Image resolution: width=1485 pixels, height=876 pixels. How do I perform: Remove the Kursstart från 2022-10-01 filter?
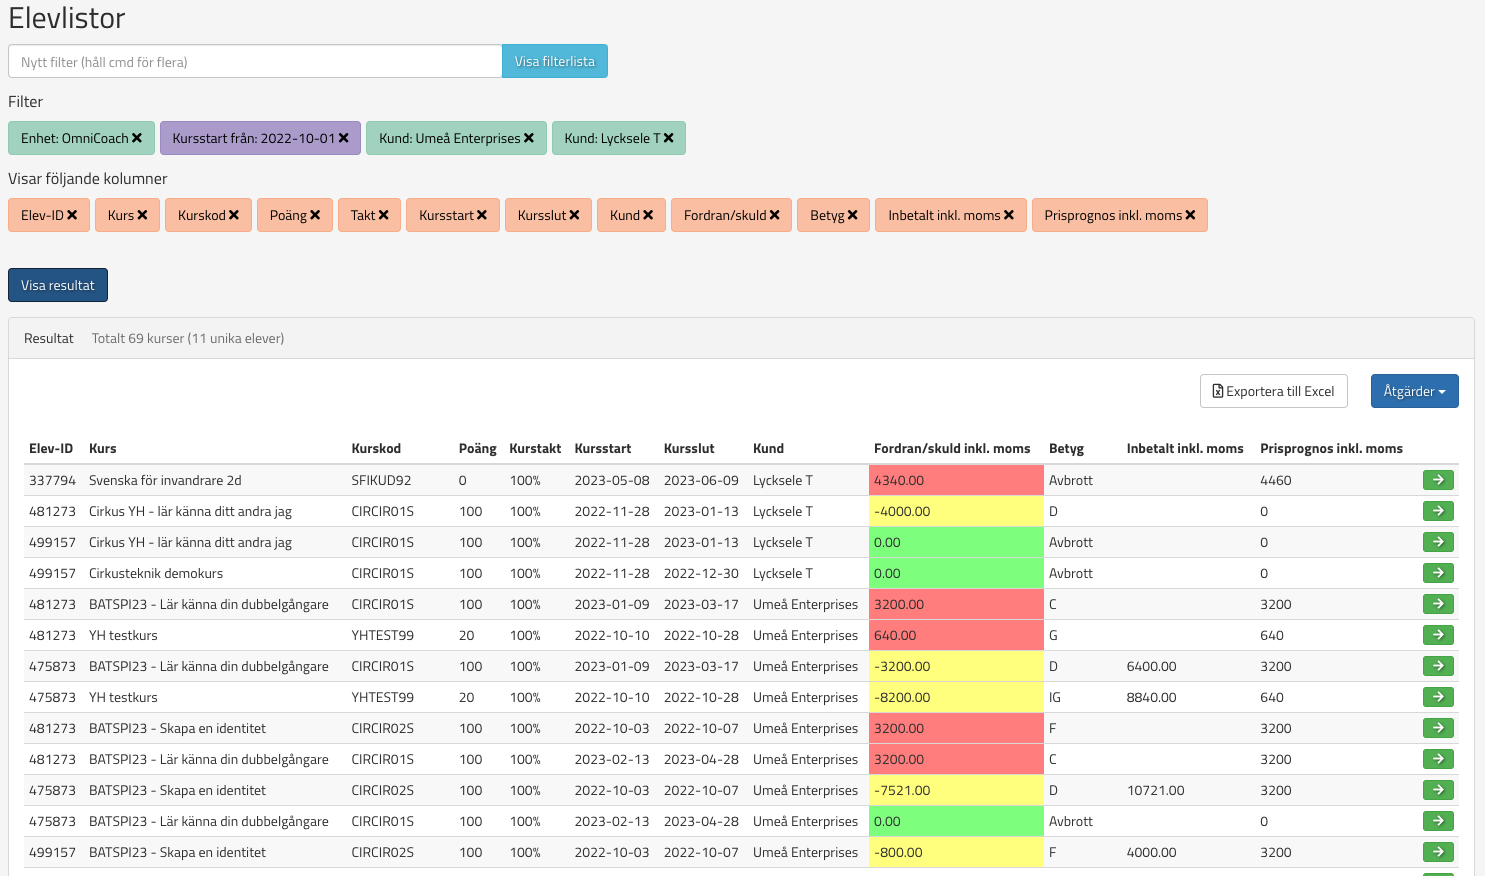(343, 139)
